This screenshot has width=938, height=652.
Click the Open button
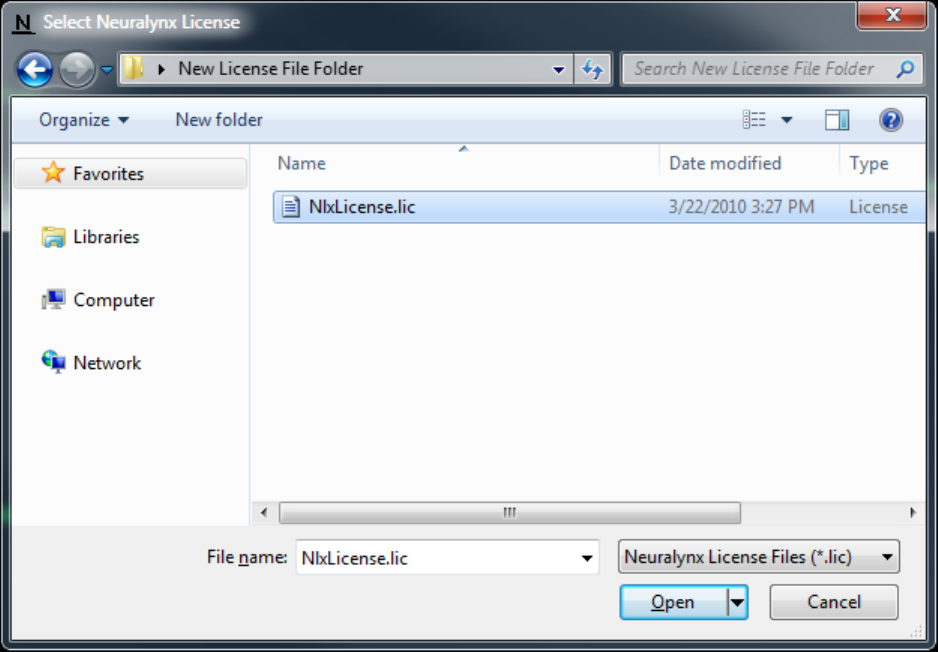pos(674,602)
